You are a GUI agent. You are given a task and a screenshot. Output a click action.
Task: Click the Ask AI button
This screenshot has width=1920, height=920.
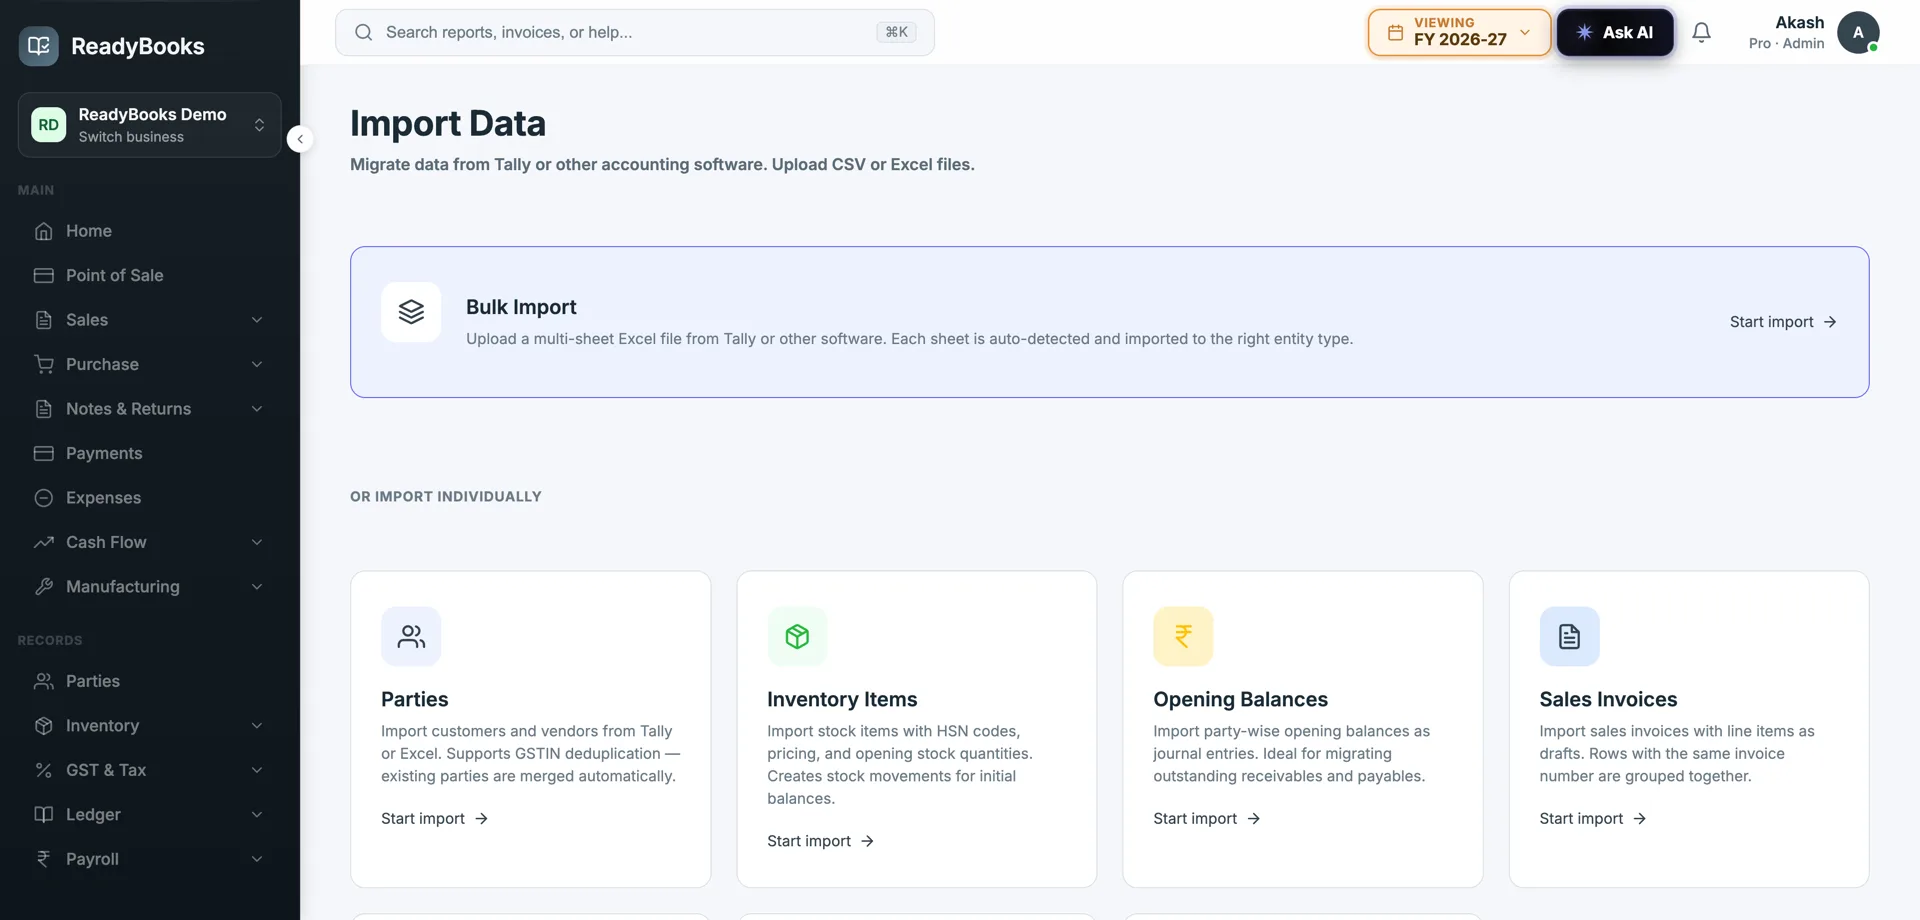coord(1615,32)
